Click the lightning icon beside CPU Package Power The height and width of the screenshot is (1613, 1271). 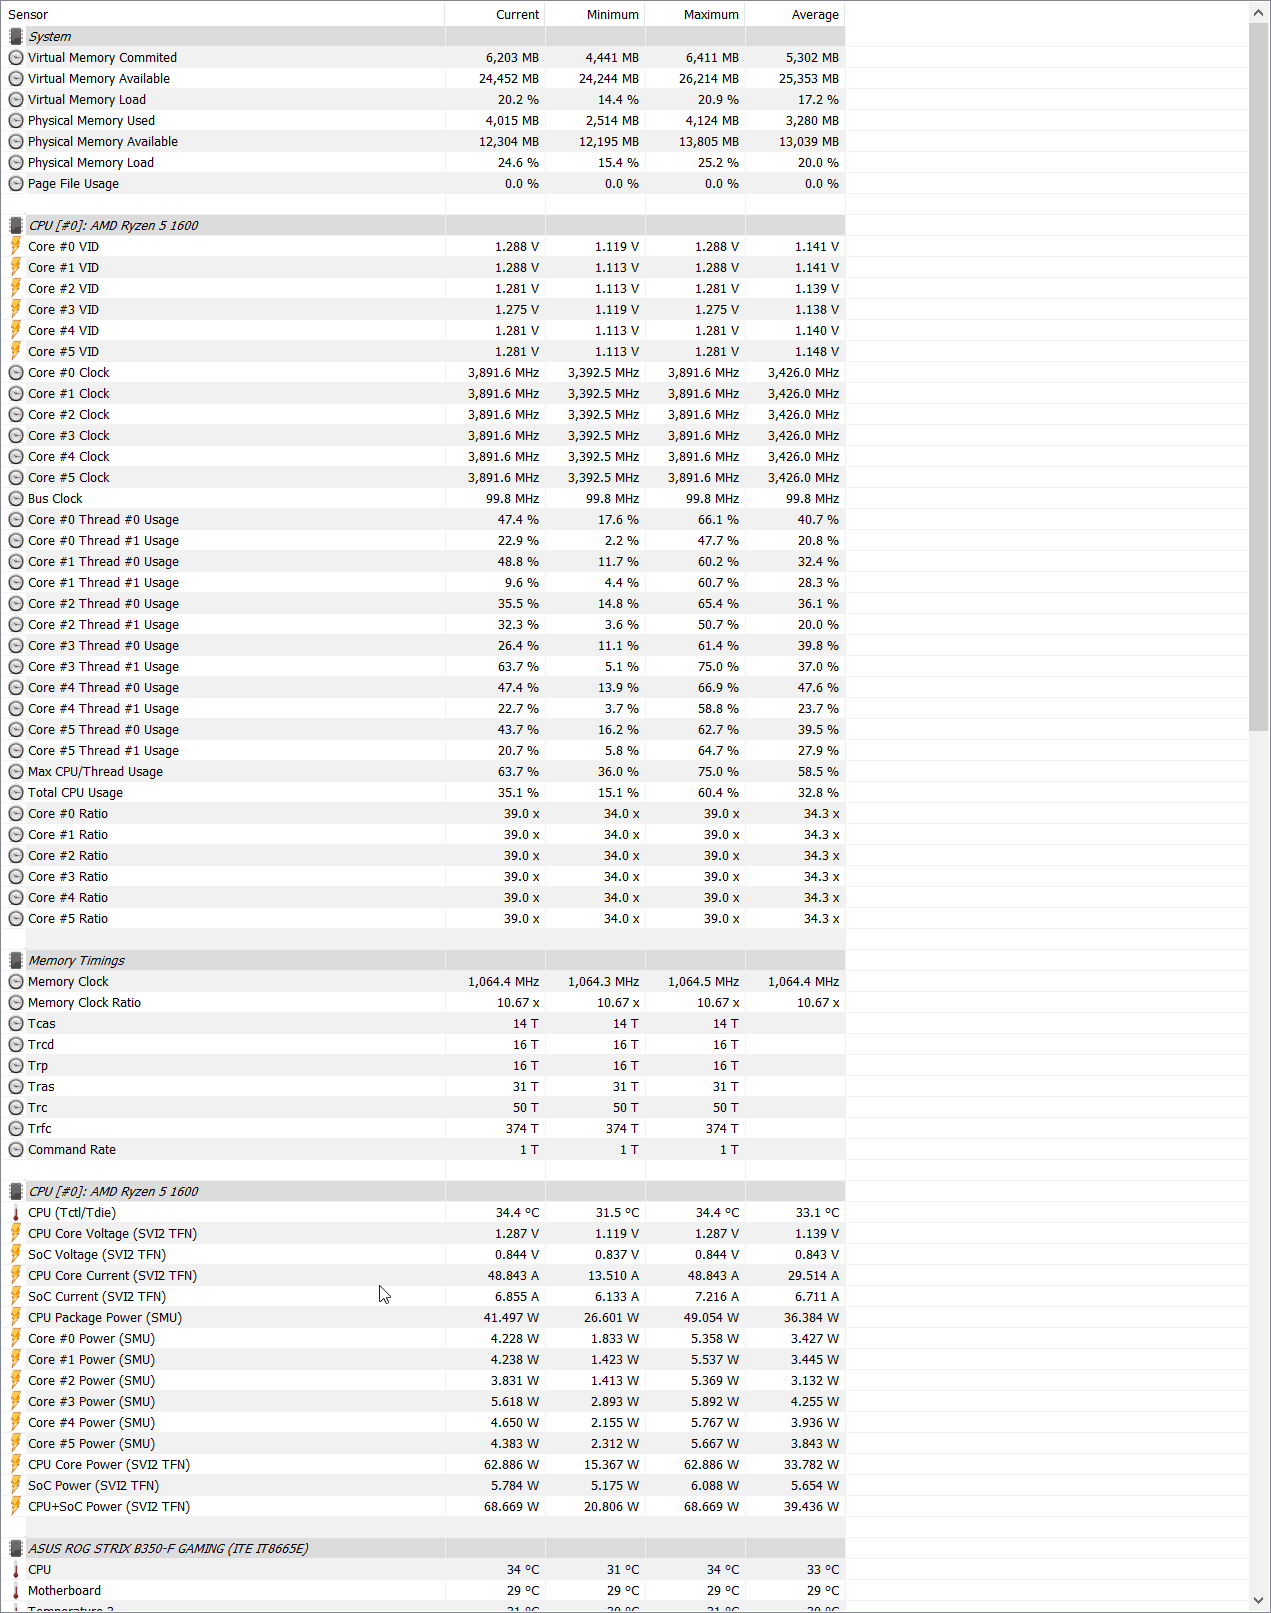16,1318
